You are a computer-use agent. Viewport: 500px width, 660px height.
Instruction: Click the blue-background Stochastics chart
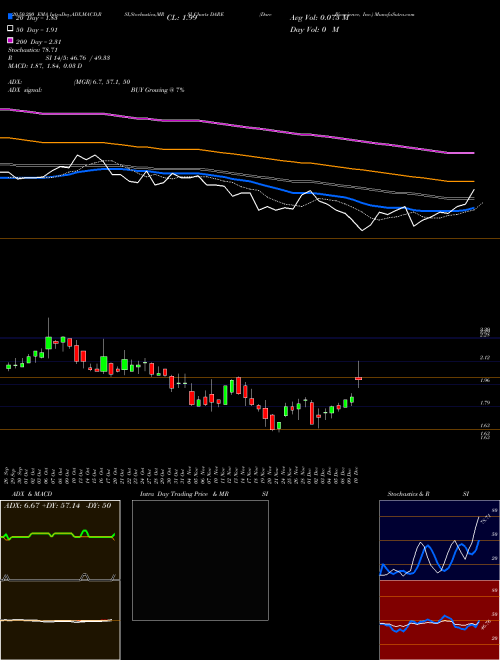click(439, 540)
